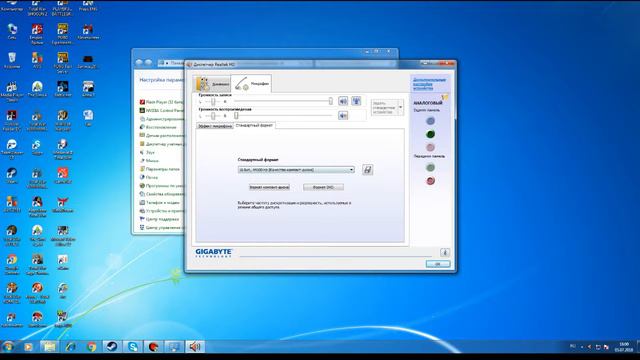Screen dimensions: 640x360
Task: Click the save format icon beside dropdown
Action: click(x=367, y=170)
